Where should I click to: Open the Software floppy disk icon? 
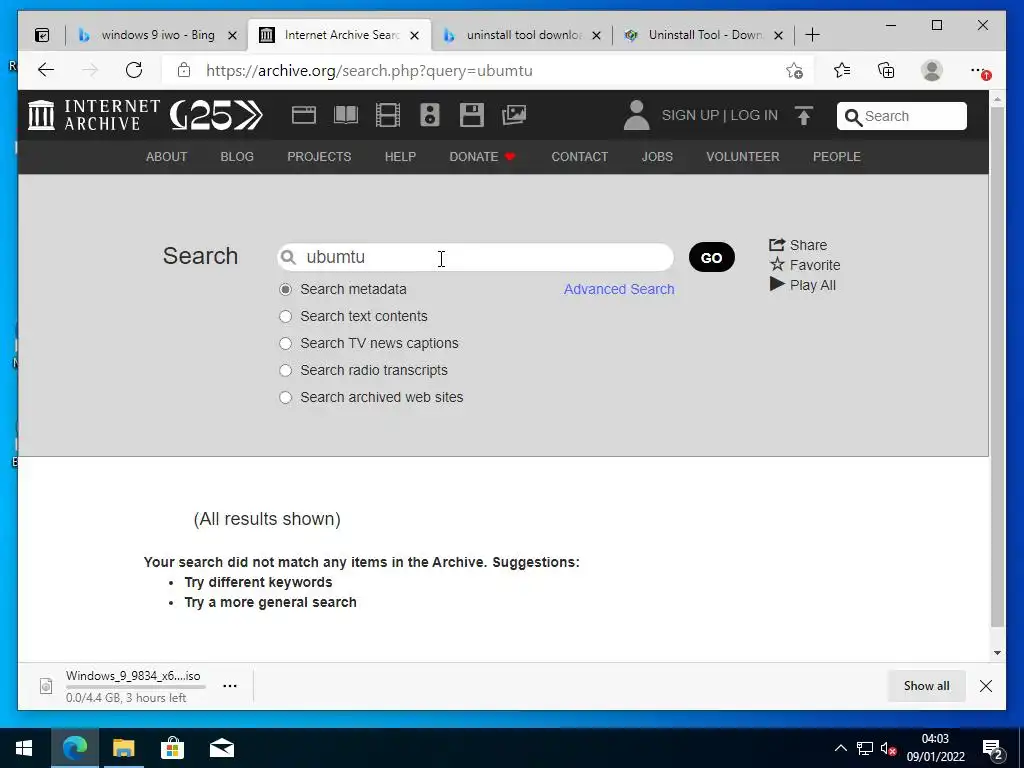point(472,115)
